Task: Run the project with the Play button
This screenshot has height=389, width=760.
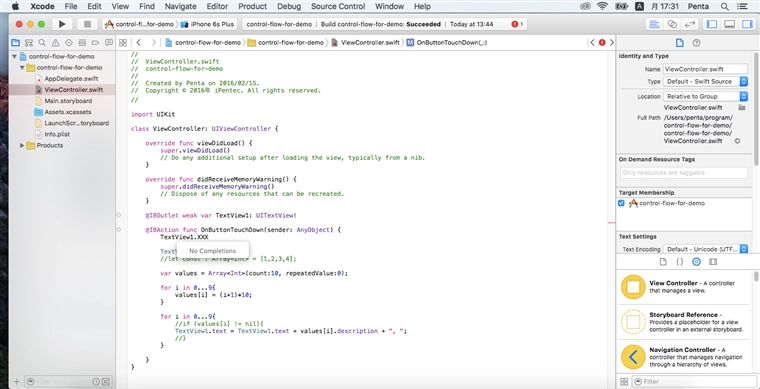Action: click(x=62, y=24)
